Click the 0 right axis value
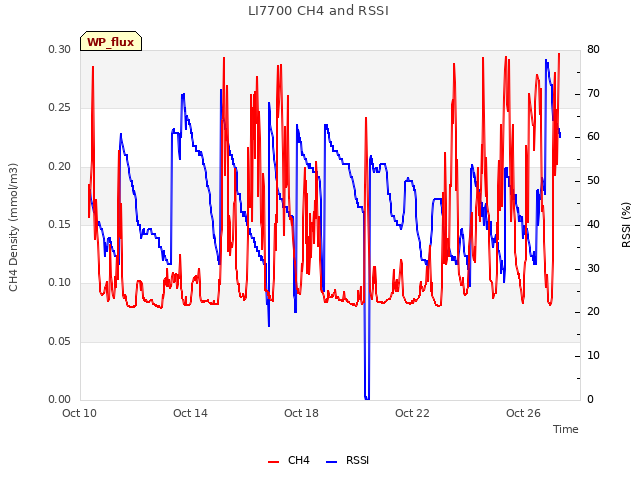 590,399
